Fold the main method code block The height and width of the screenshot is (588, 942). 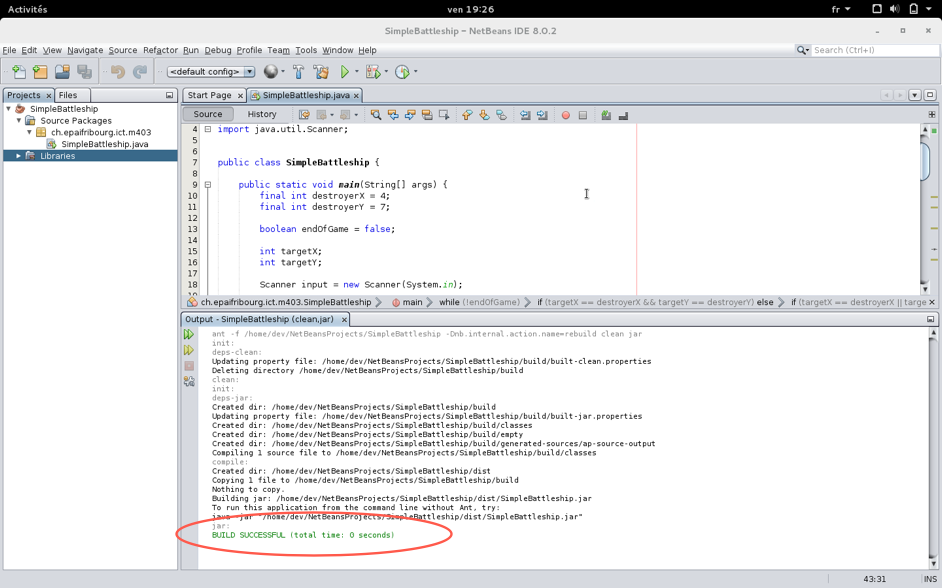point(208,185)
